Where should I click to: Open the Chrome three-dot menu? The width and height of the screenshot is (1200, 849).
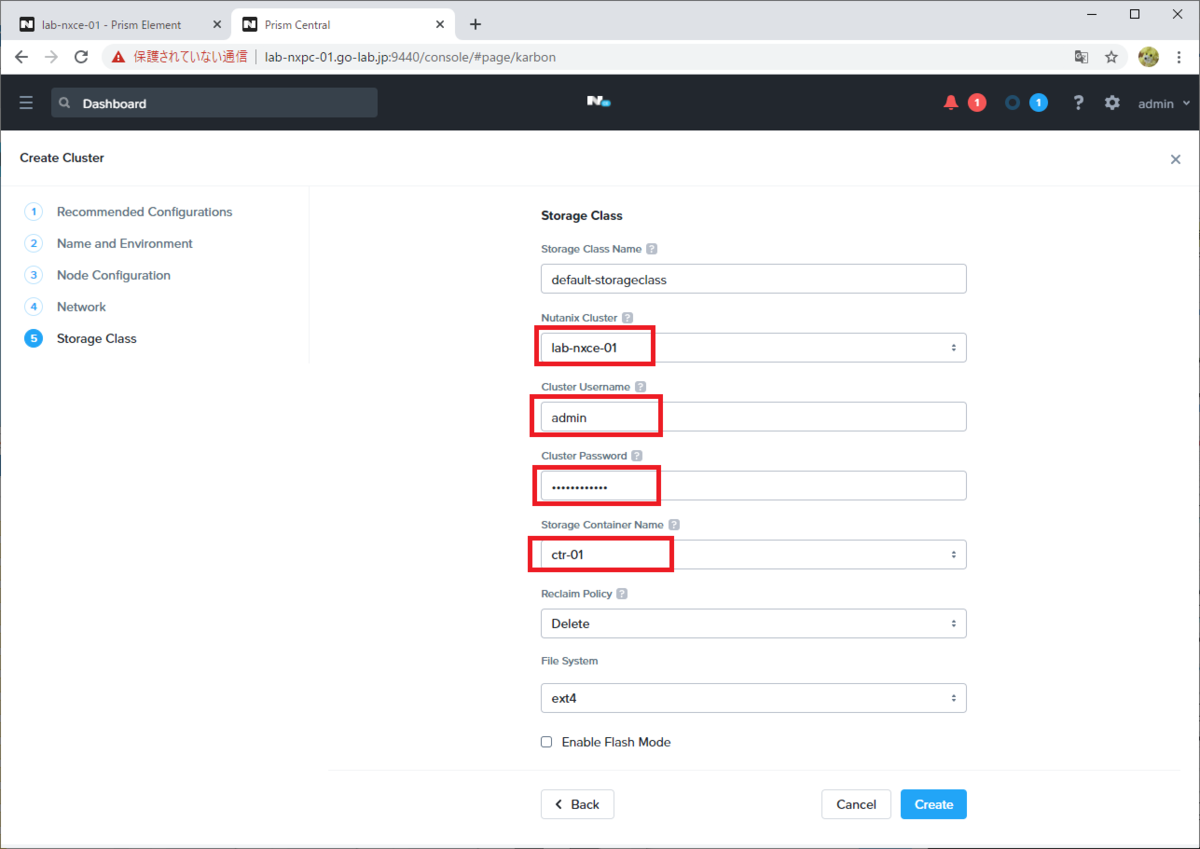[x=1179, y=57]
